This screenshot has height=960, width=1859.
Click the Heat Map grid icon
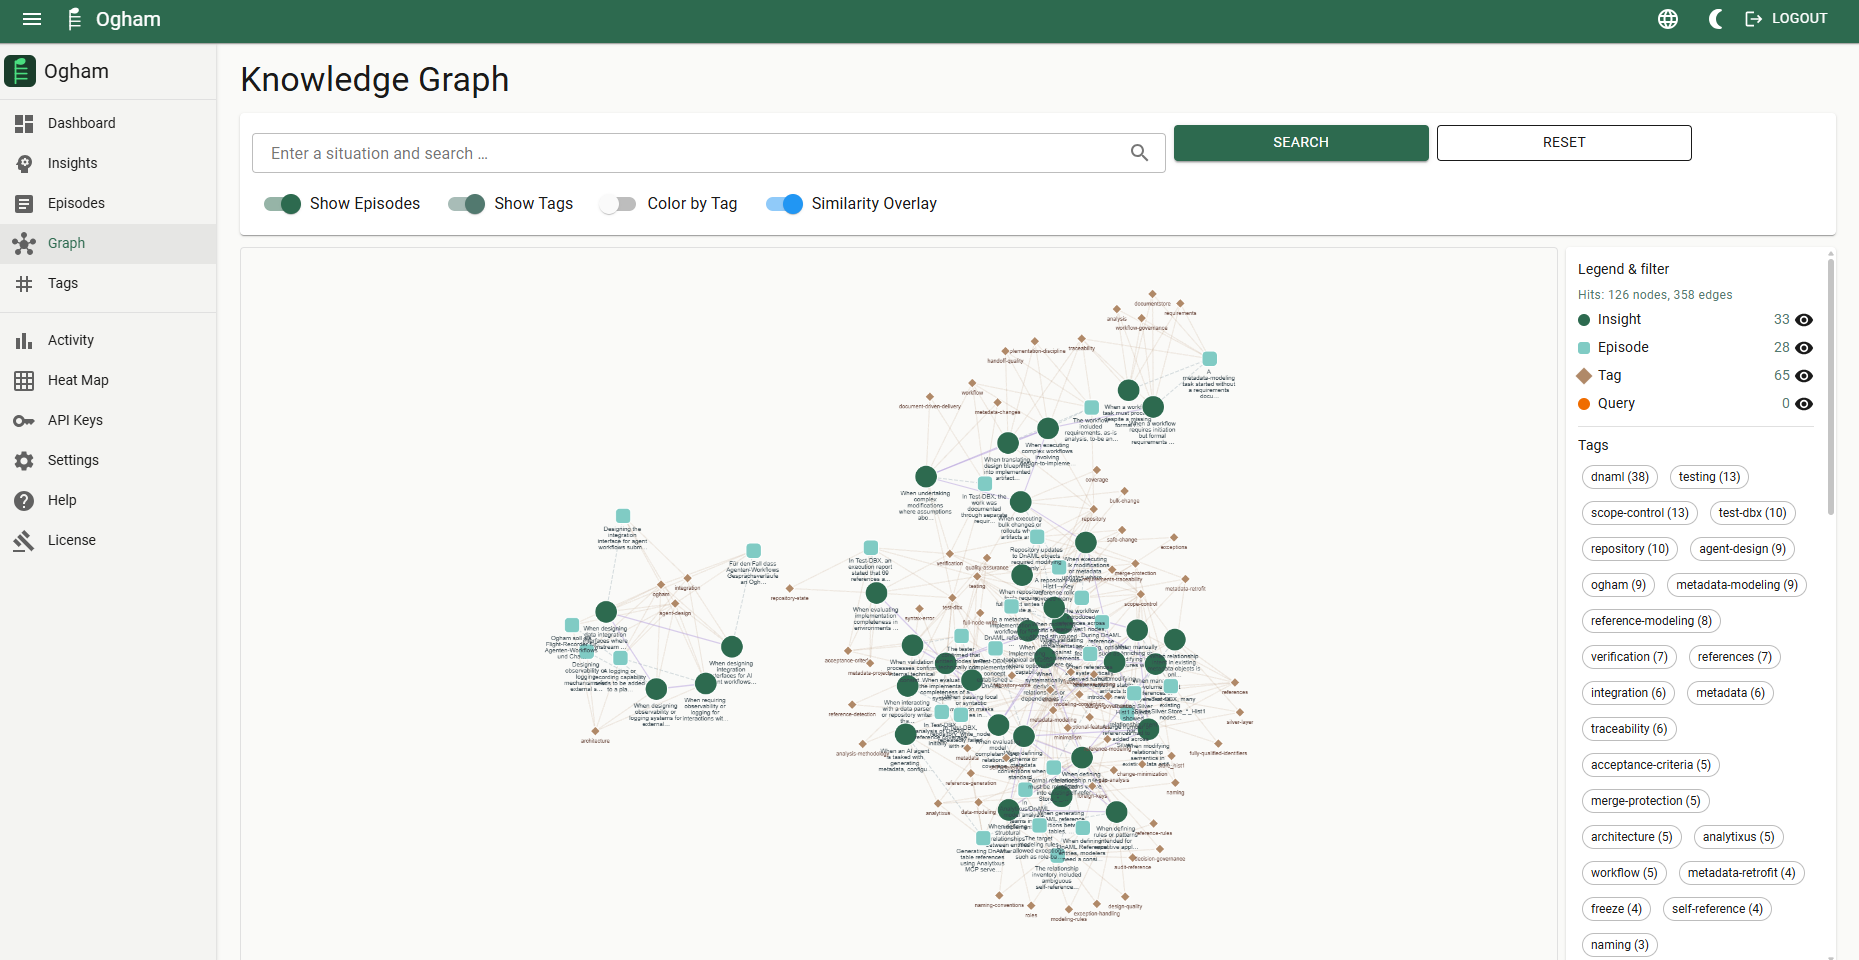coord(24,380)
